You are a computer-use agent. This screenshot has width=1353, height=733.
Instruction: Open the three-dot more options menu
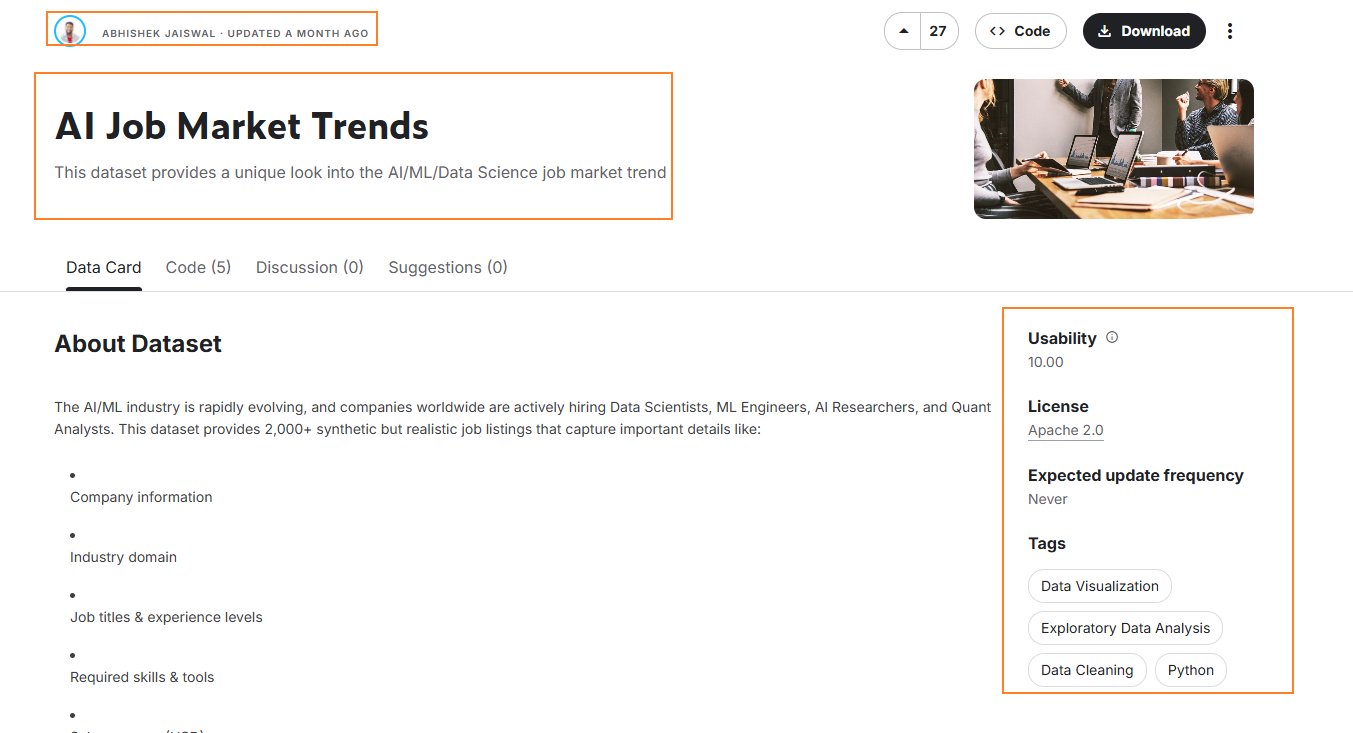pos(1230,31)
